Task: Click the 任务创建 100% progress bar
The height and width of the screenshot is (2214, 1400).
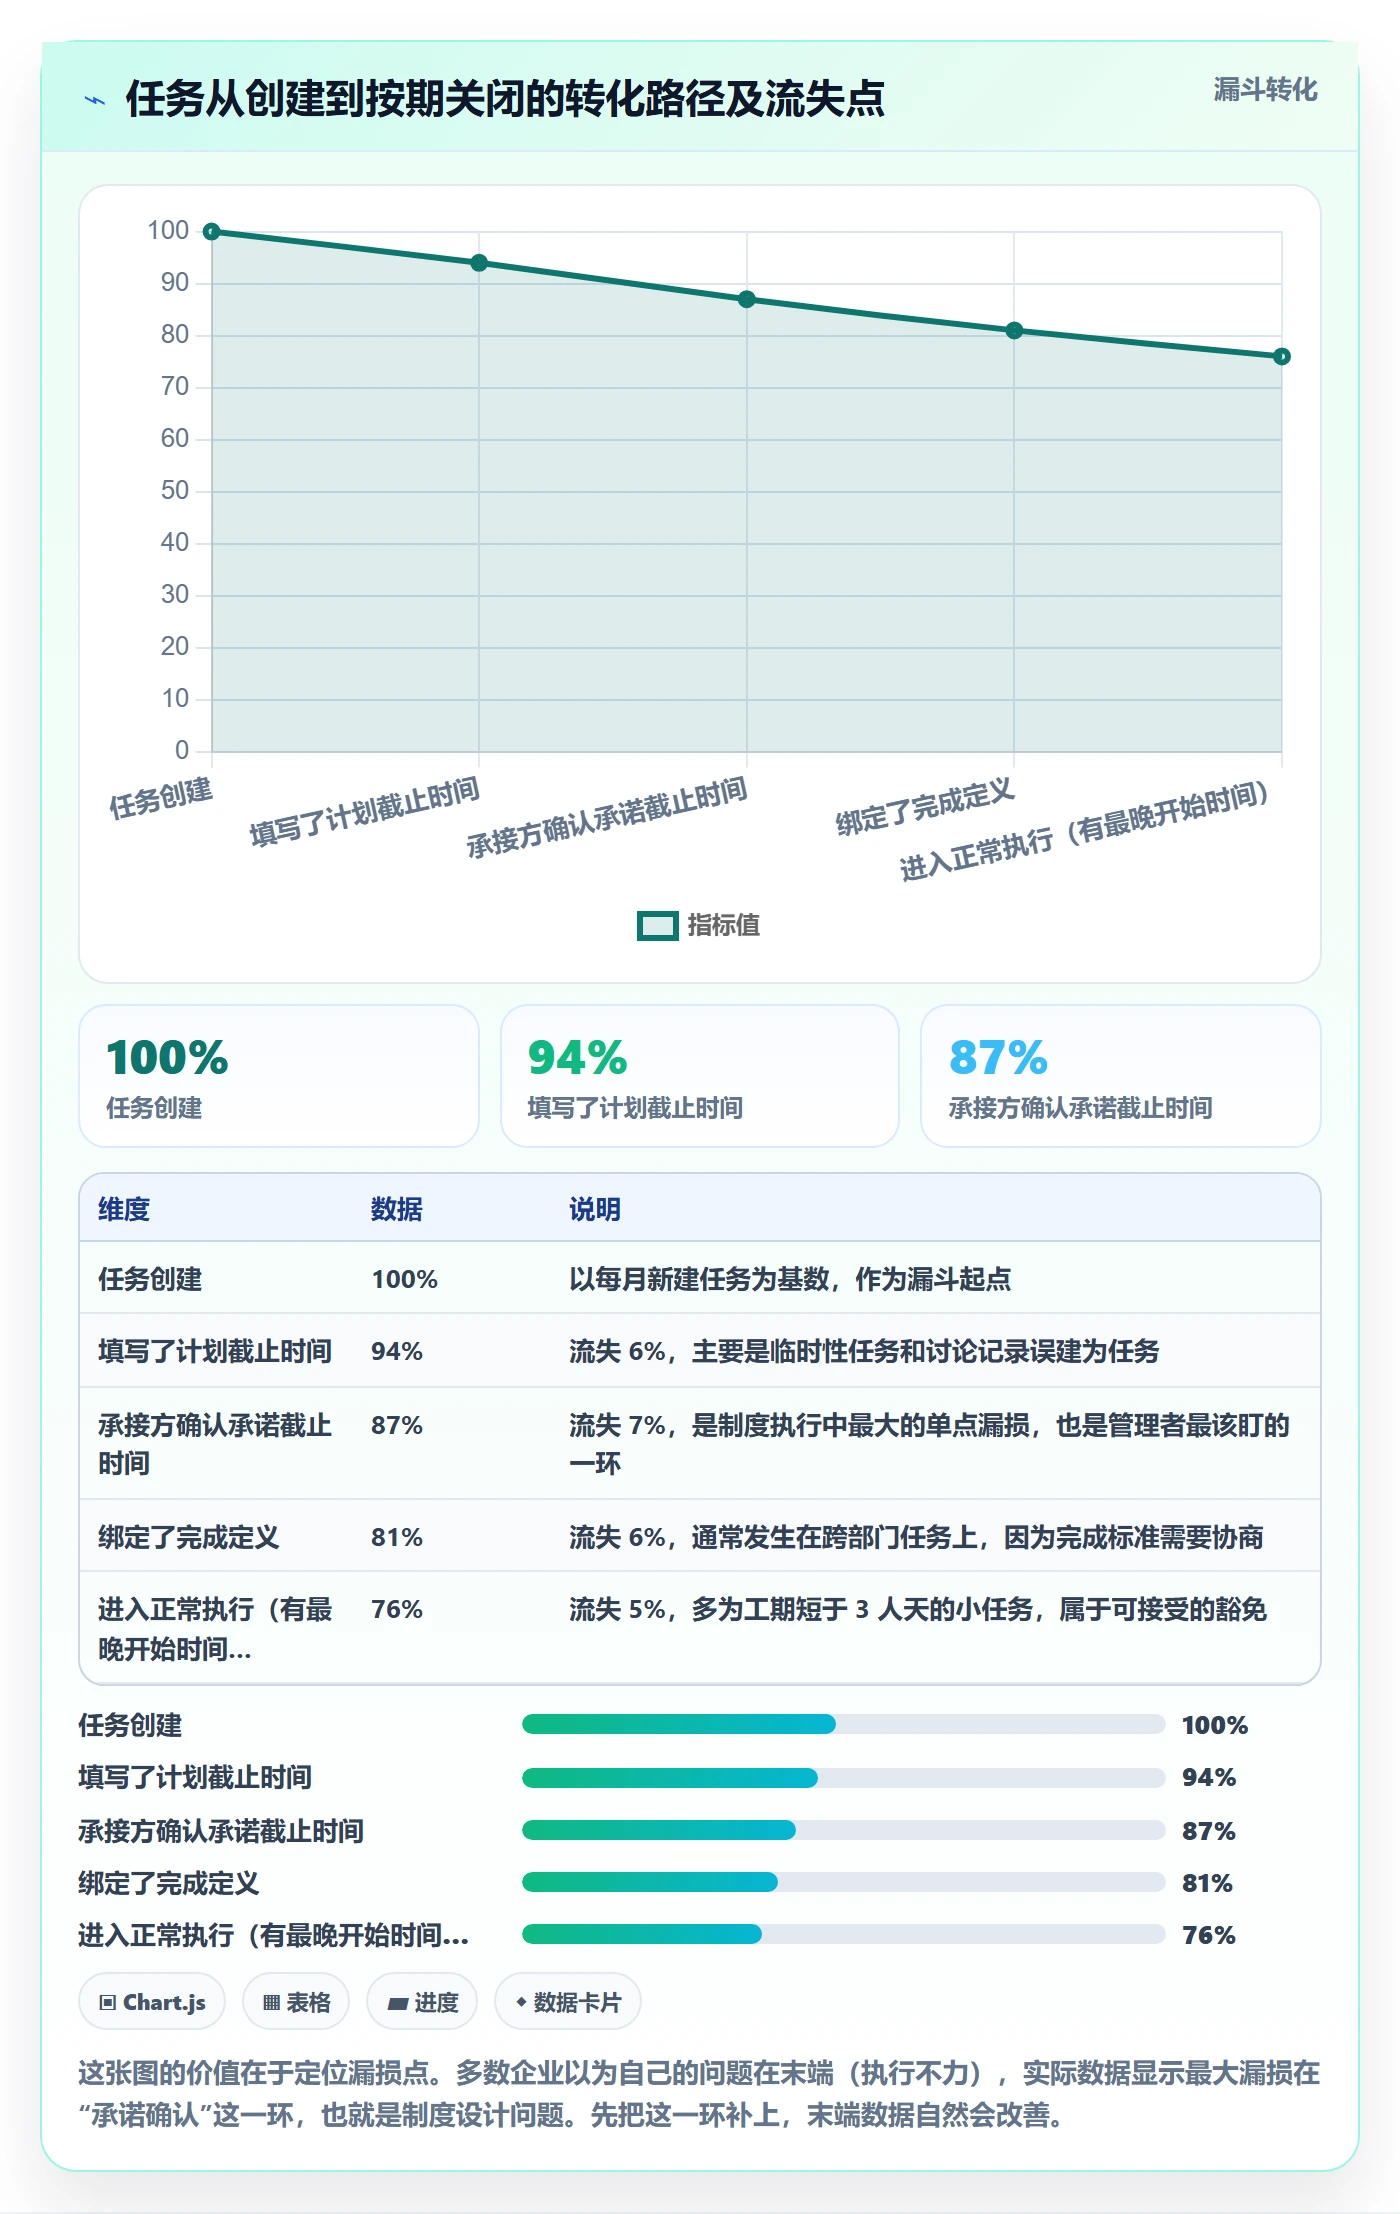Action: [x=843, y=1724]
